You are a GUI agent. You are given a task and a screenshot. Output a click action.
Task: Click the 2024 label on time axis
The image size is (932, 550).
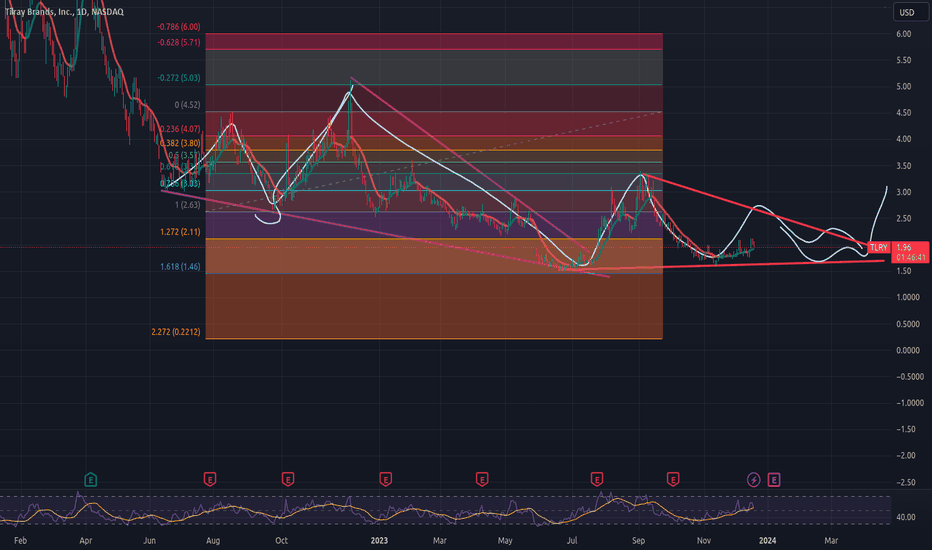point(767,540)
